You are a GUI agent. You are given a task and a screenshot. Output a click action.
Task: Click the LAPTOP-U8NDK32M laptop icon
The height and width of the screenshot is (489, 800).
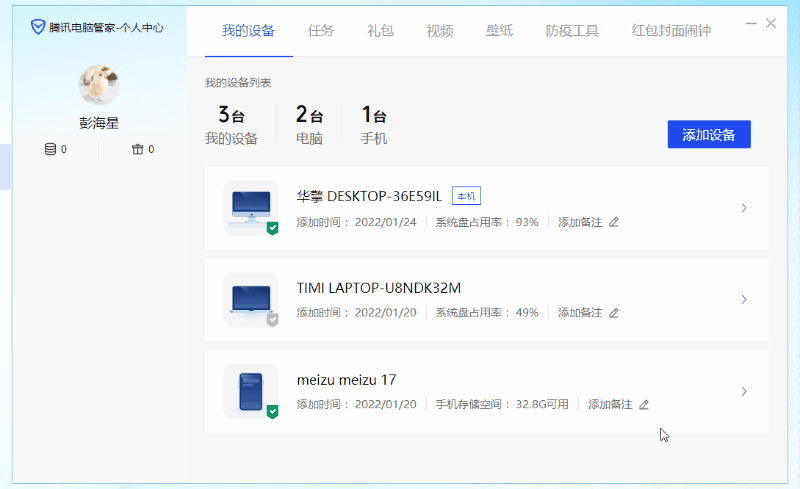(251, 299)
